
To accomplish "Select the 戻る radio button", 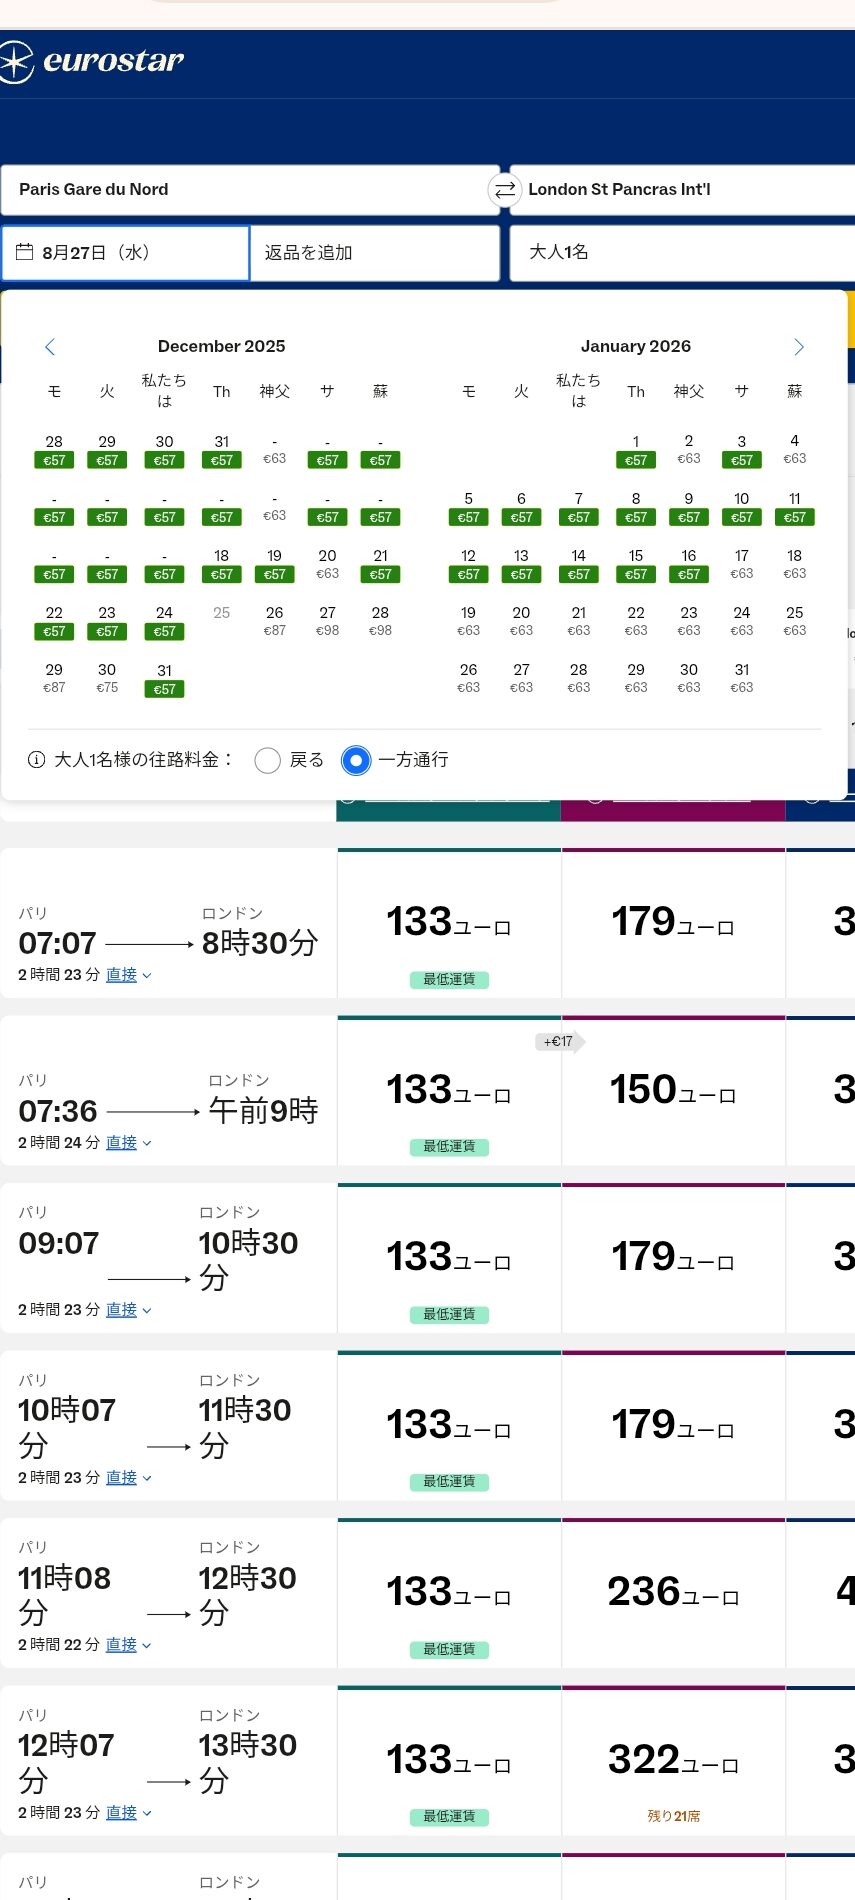I will 267,761.
